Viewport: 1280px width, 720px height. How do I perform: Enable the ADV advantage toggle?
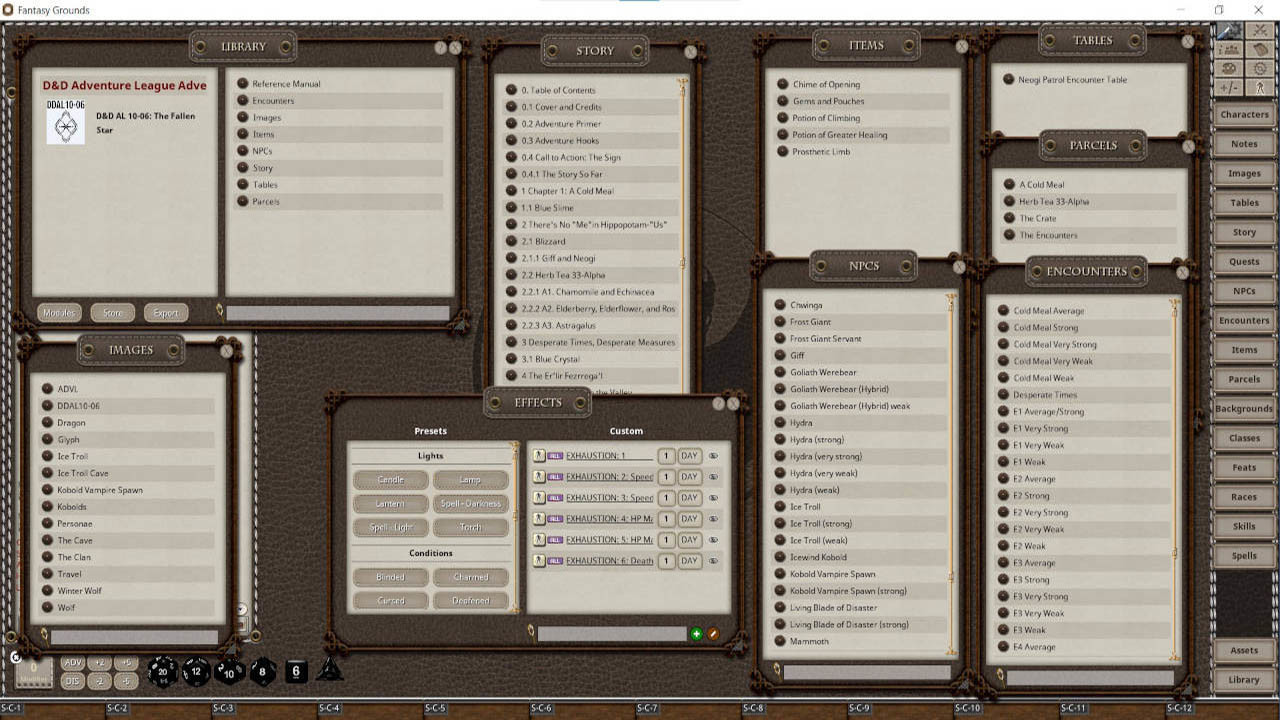point(73,661)
